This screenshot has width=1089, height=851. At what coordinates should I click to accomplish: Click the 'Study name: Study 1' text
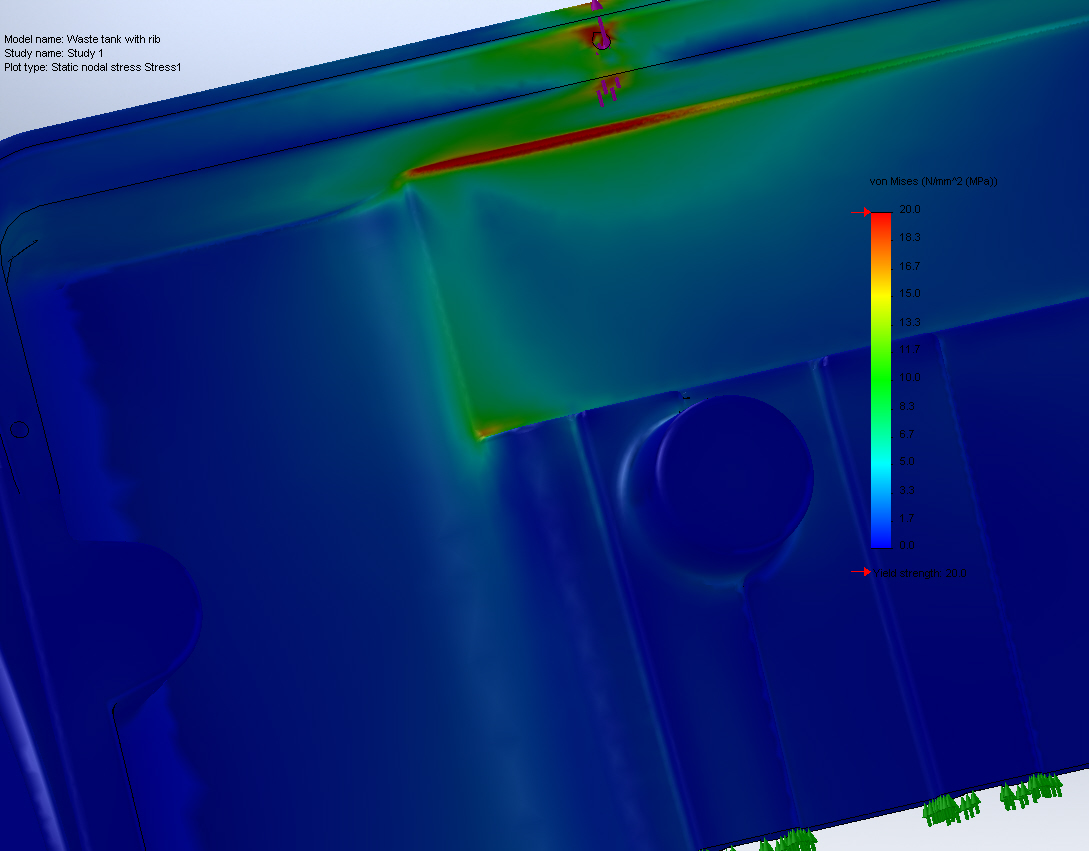[x=53, y=53]
